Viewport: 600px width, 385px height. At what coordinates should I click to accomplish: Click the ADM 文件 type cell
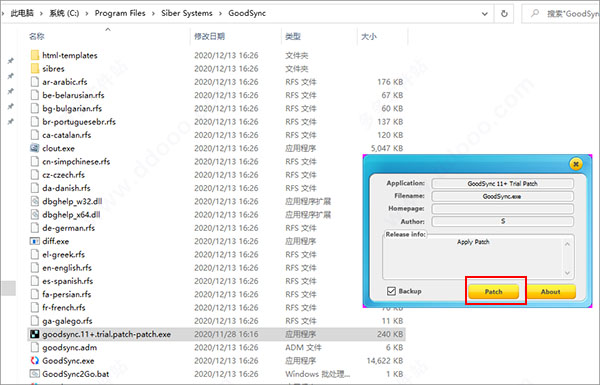(x=303, y=347)
